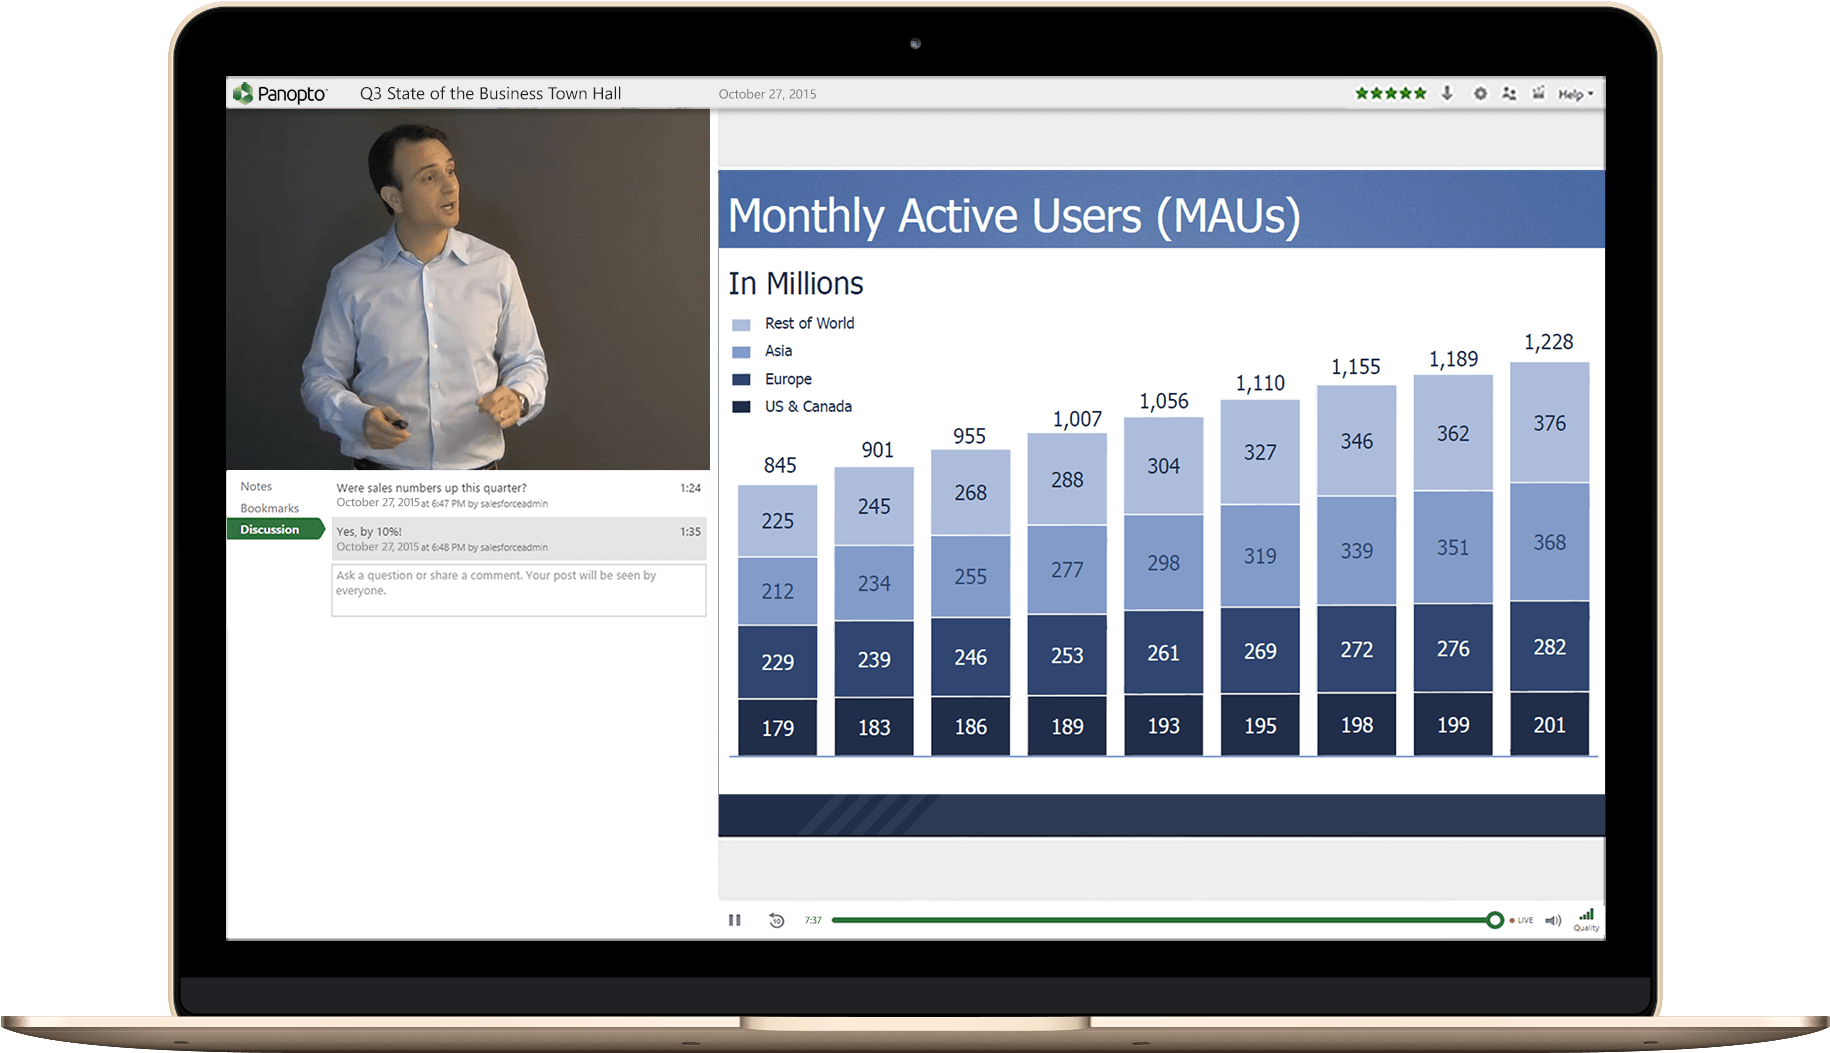Open the settings gear icon

tap(1481, 93)
